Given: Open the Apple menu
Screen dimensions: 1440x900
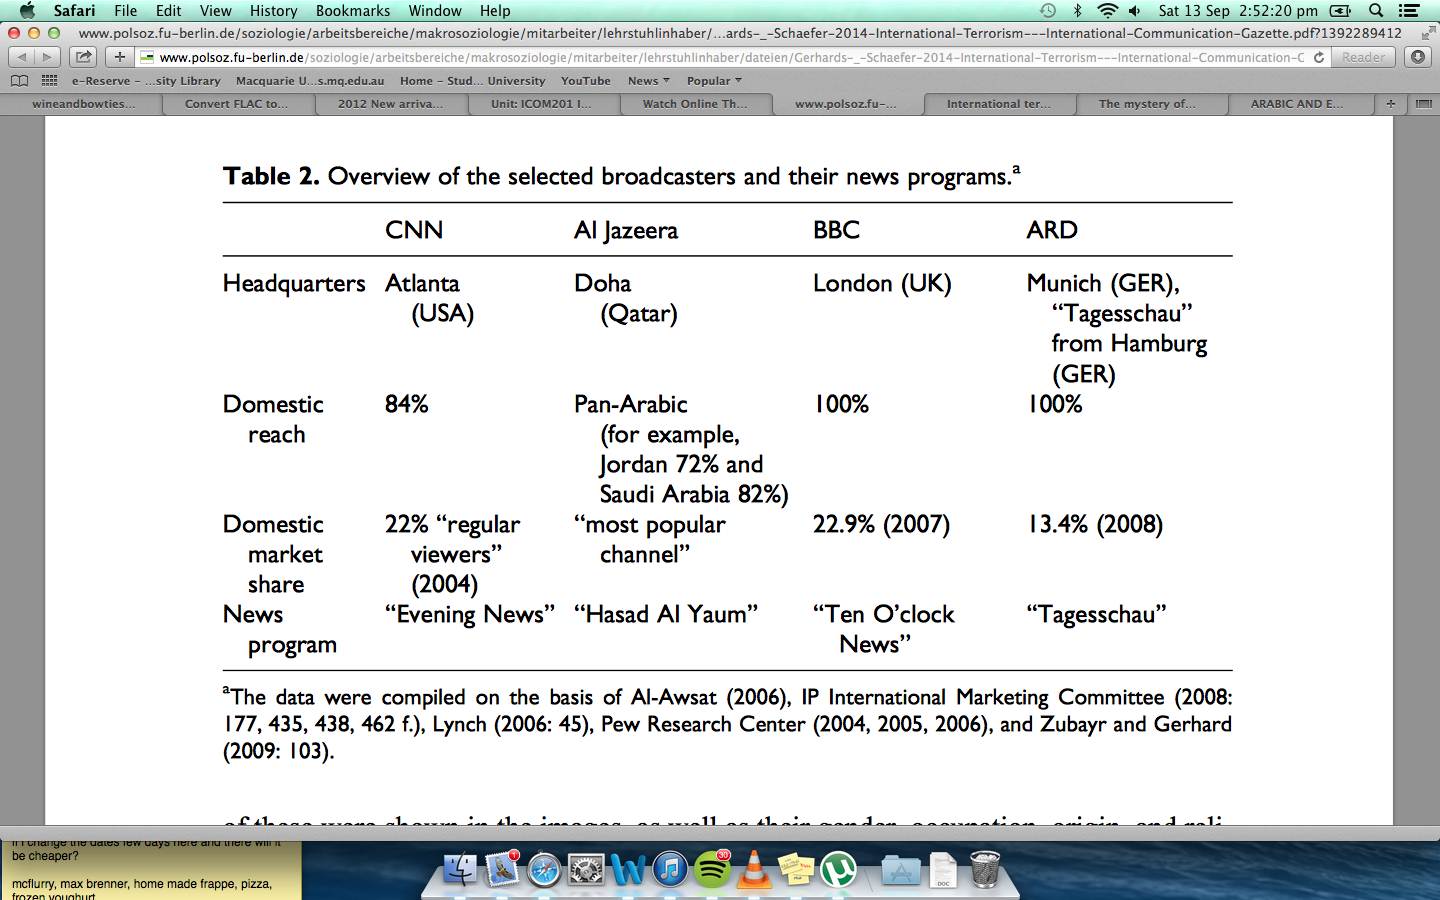Looking at the screenshot, I should (27, 11).
